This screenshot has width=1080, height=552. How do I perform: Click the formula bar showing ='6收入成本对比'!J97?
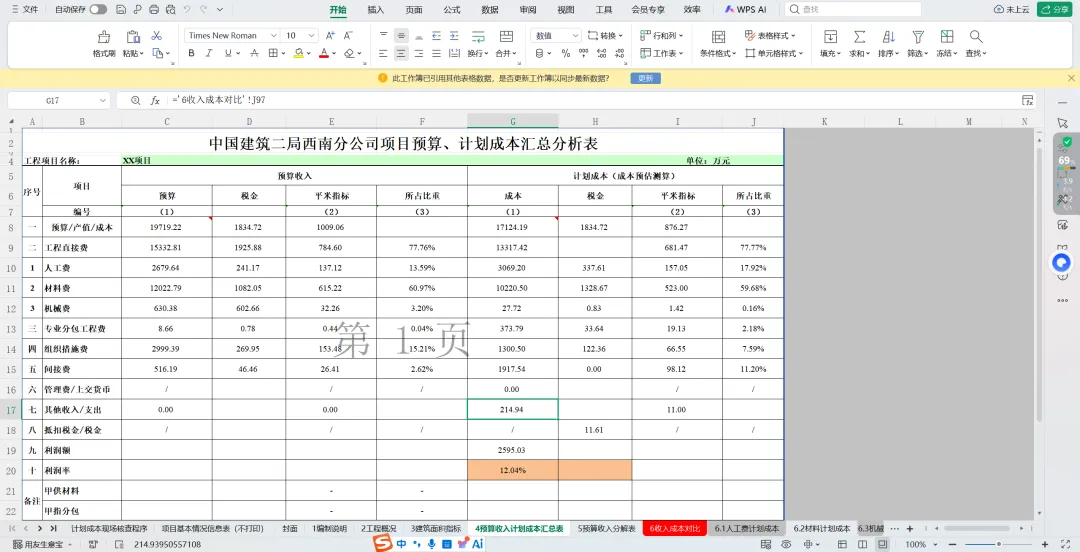coord(592,100)
